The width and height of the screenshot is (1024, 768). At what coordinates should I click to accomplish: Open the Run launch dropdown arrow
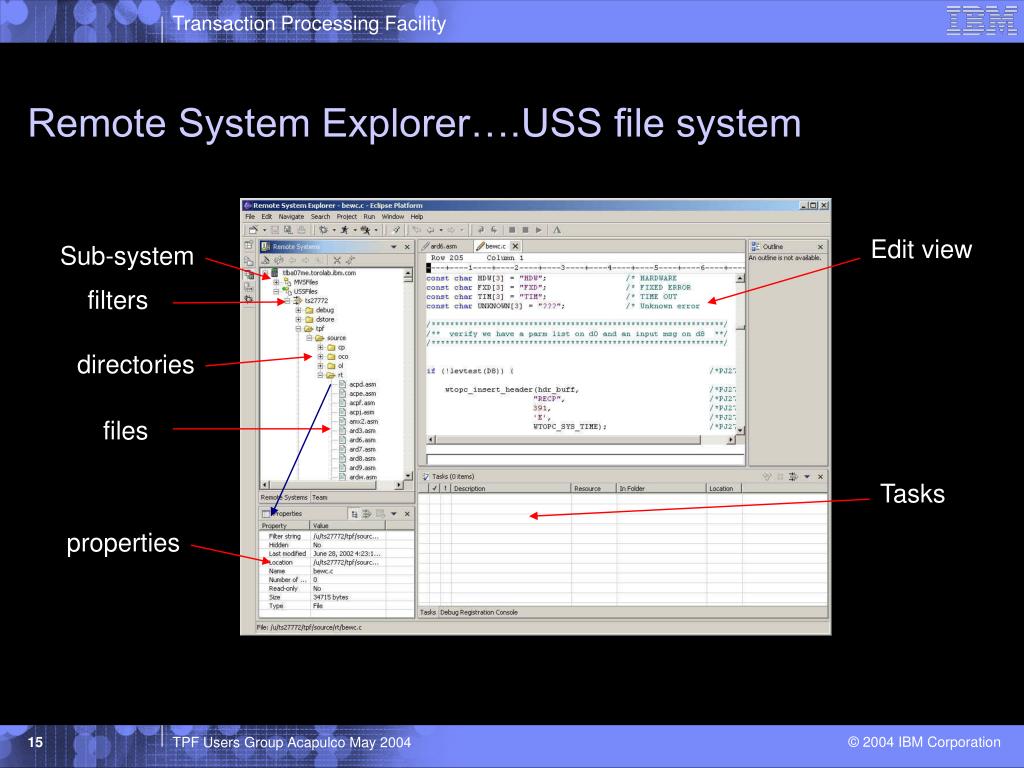[355, 230]
